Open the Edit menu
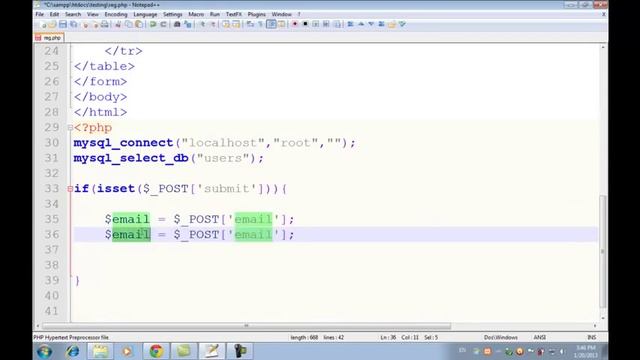 [x=54, y=14]
